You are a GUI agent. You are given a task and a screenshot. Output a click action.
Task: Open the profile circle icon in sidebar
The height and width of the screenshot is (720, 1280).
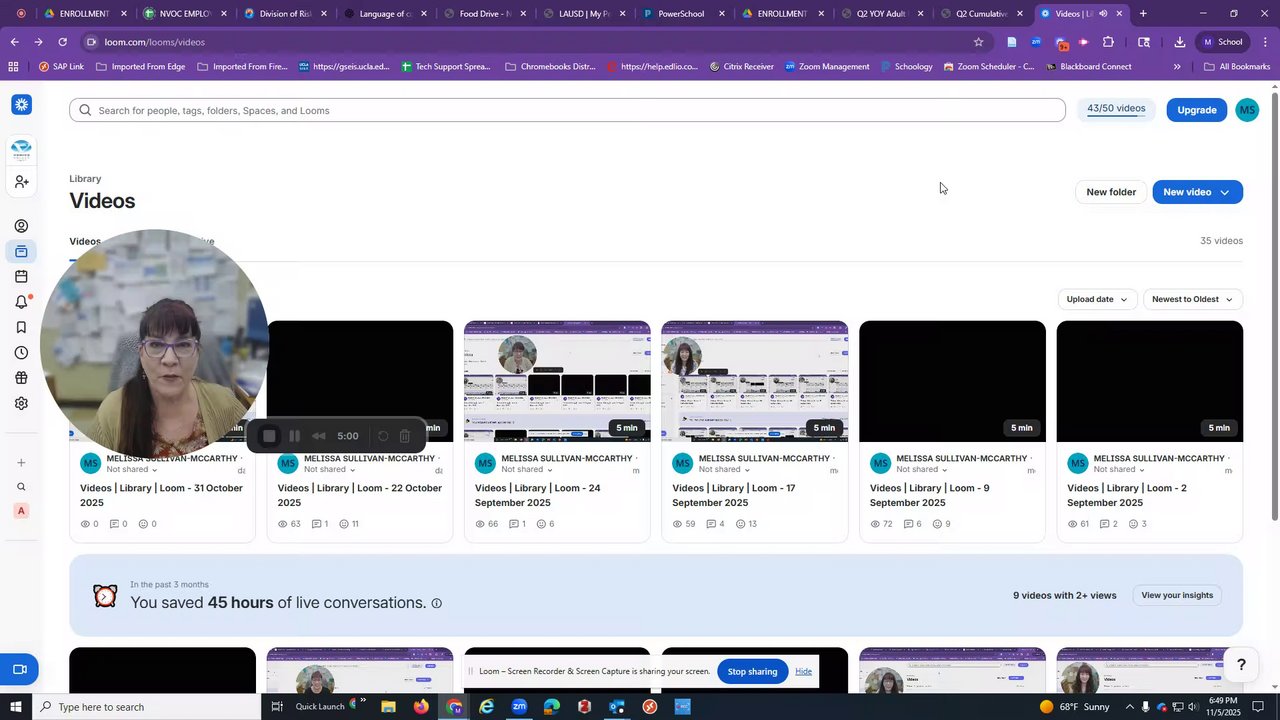coord(21,226)
